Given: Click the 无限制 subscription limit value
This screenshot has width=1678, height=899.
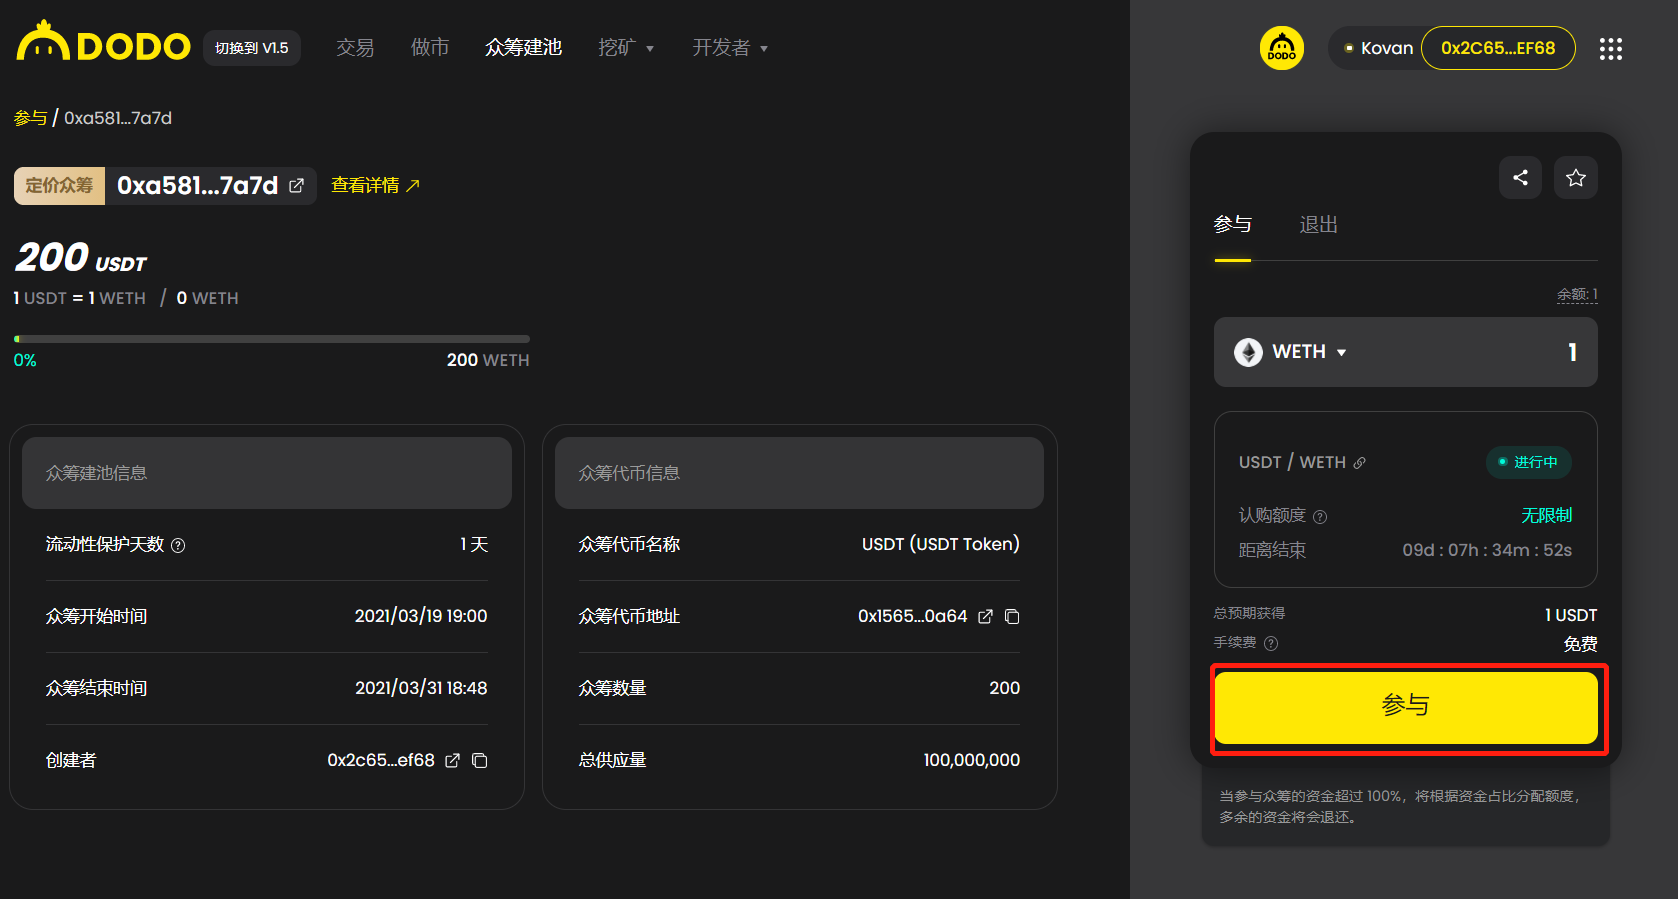Looking at the screenshot, I should (1546, 515).
